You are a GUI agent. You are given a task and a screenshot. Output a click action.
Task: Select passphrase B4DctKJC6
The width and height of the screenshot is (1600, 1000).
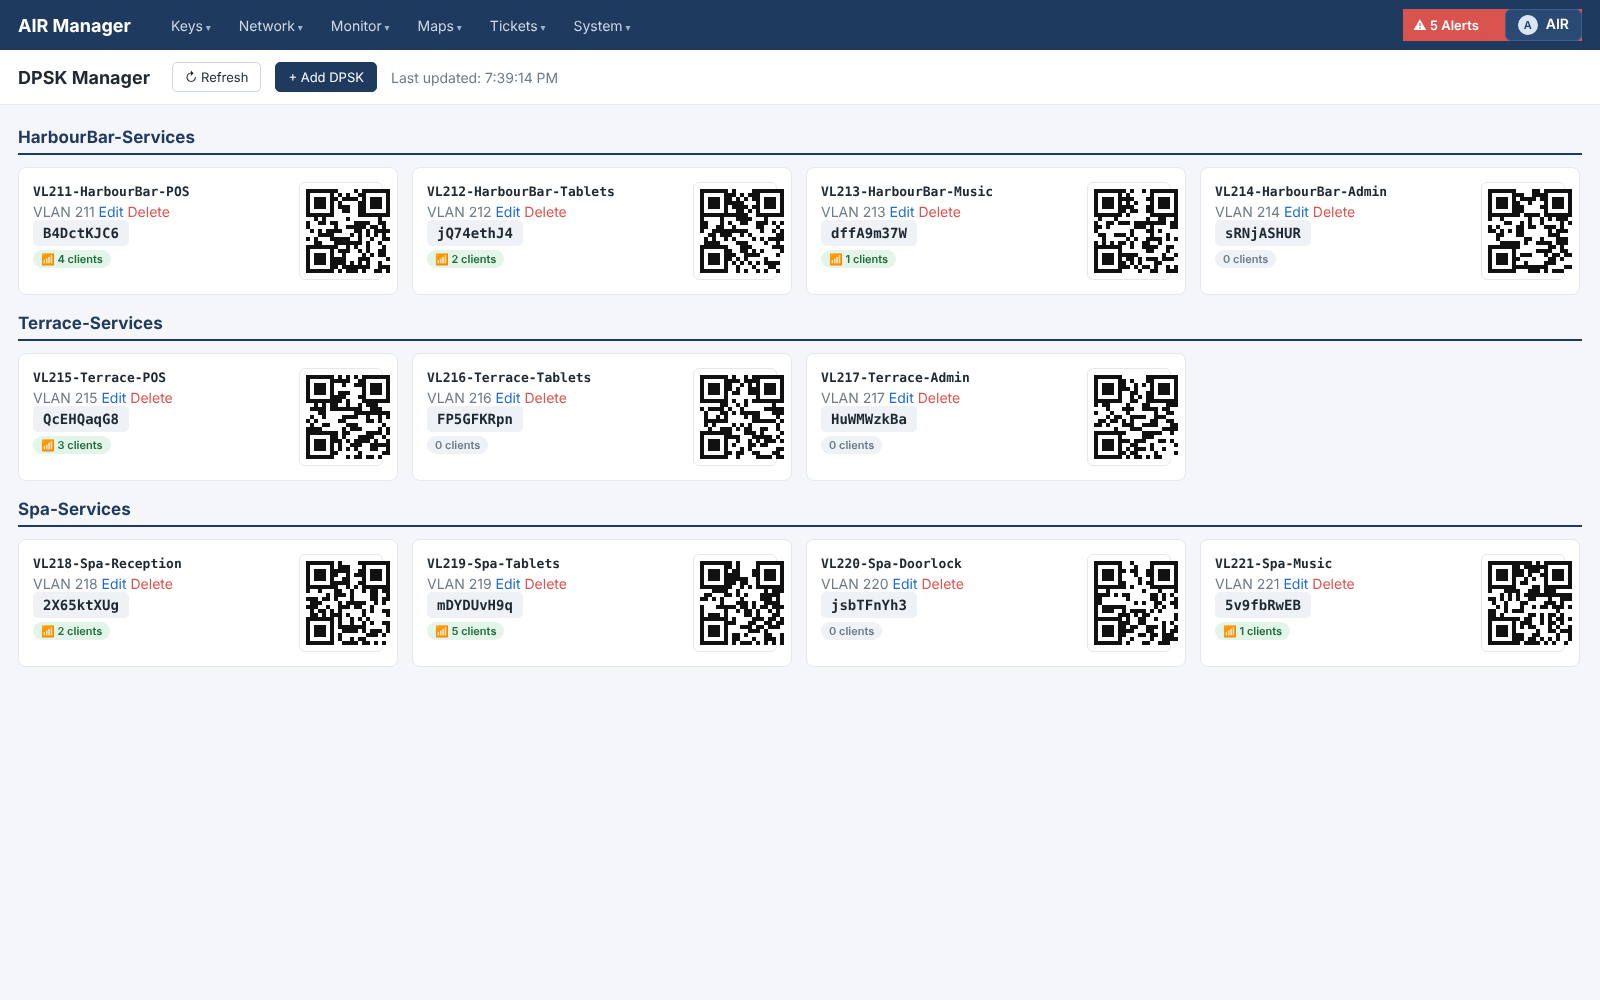click(x=81, y=233)
